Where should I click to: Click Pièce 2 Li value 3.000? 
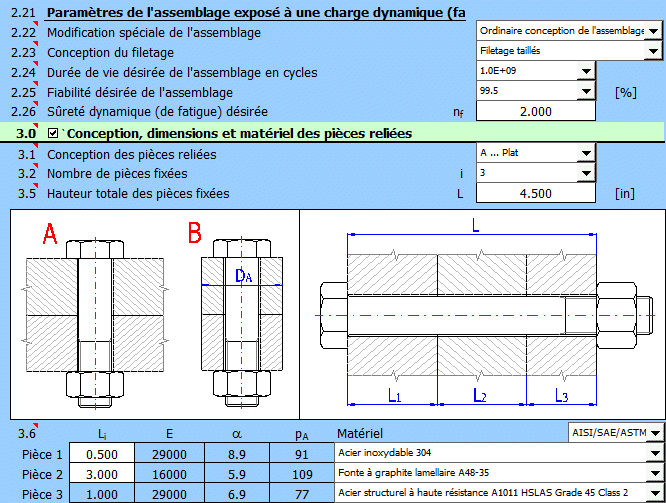pos(102,474)
